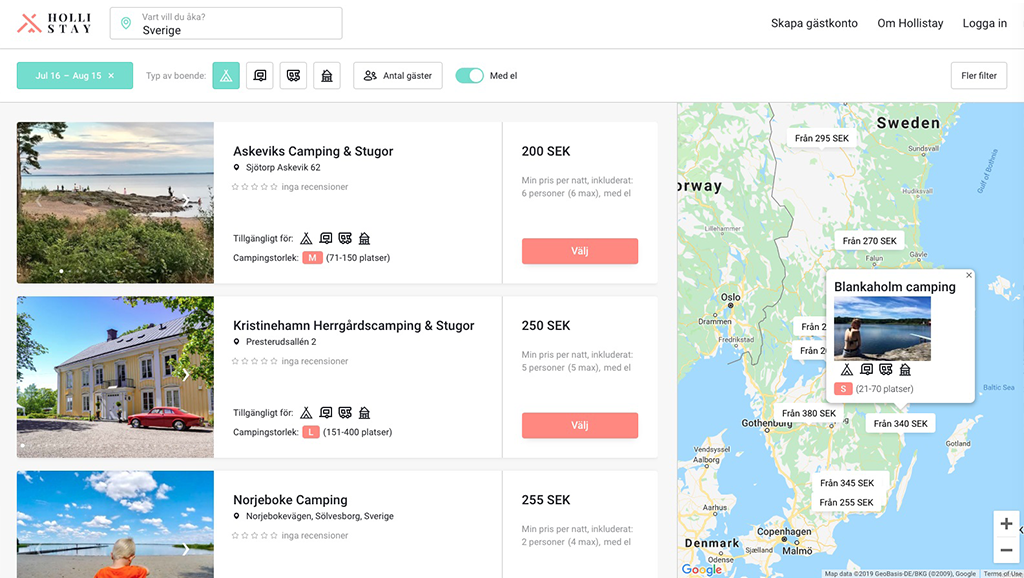The image size is (1024, 578).
Task: Select the tent accommodation type filter
Action: tap(226, 76)
